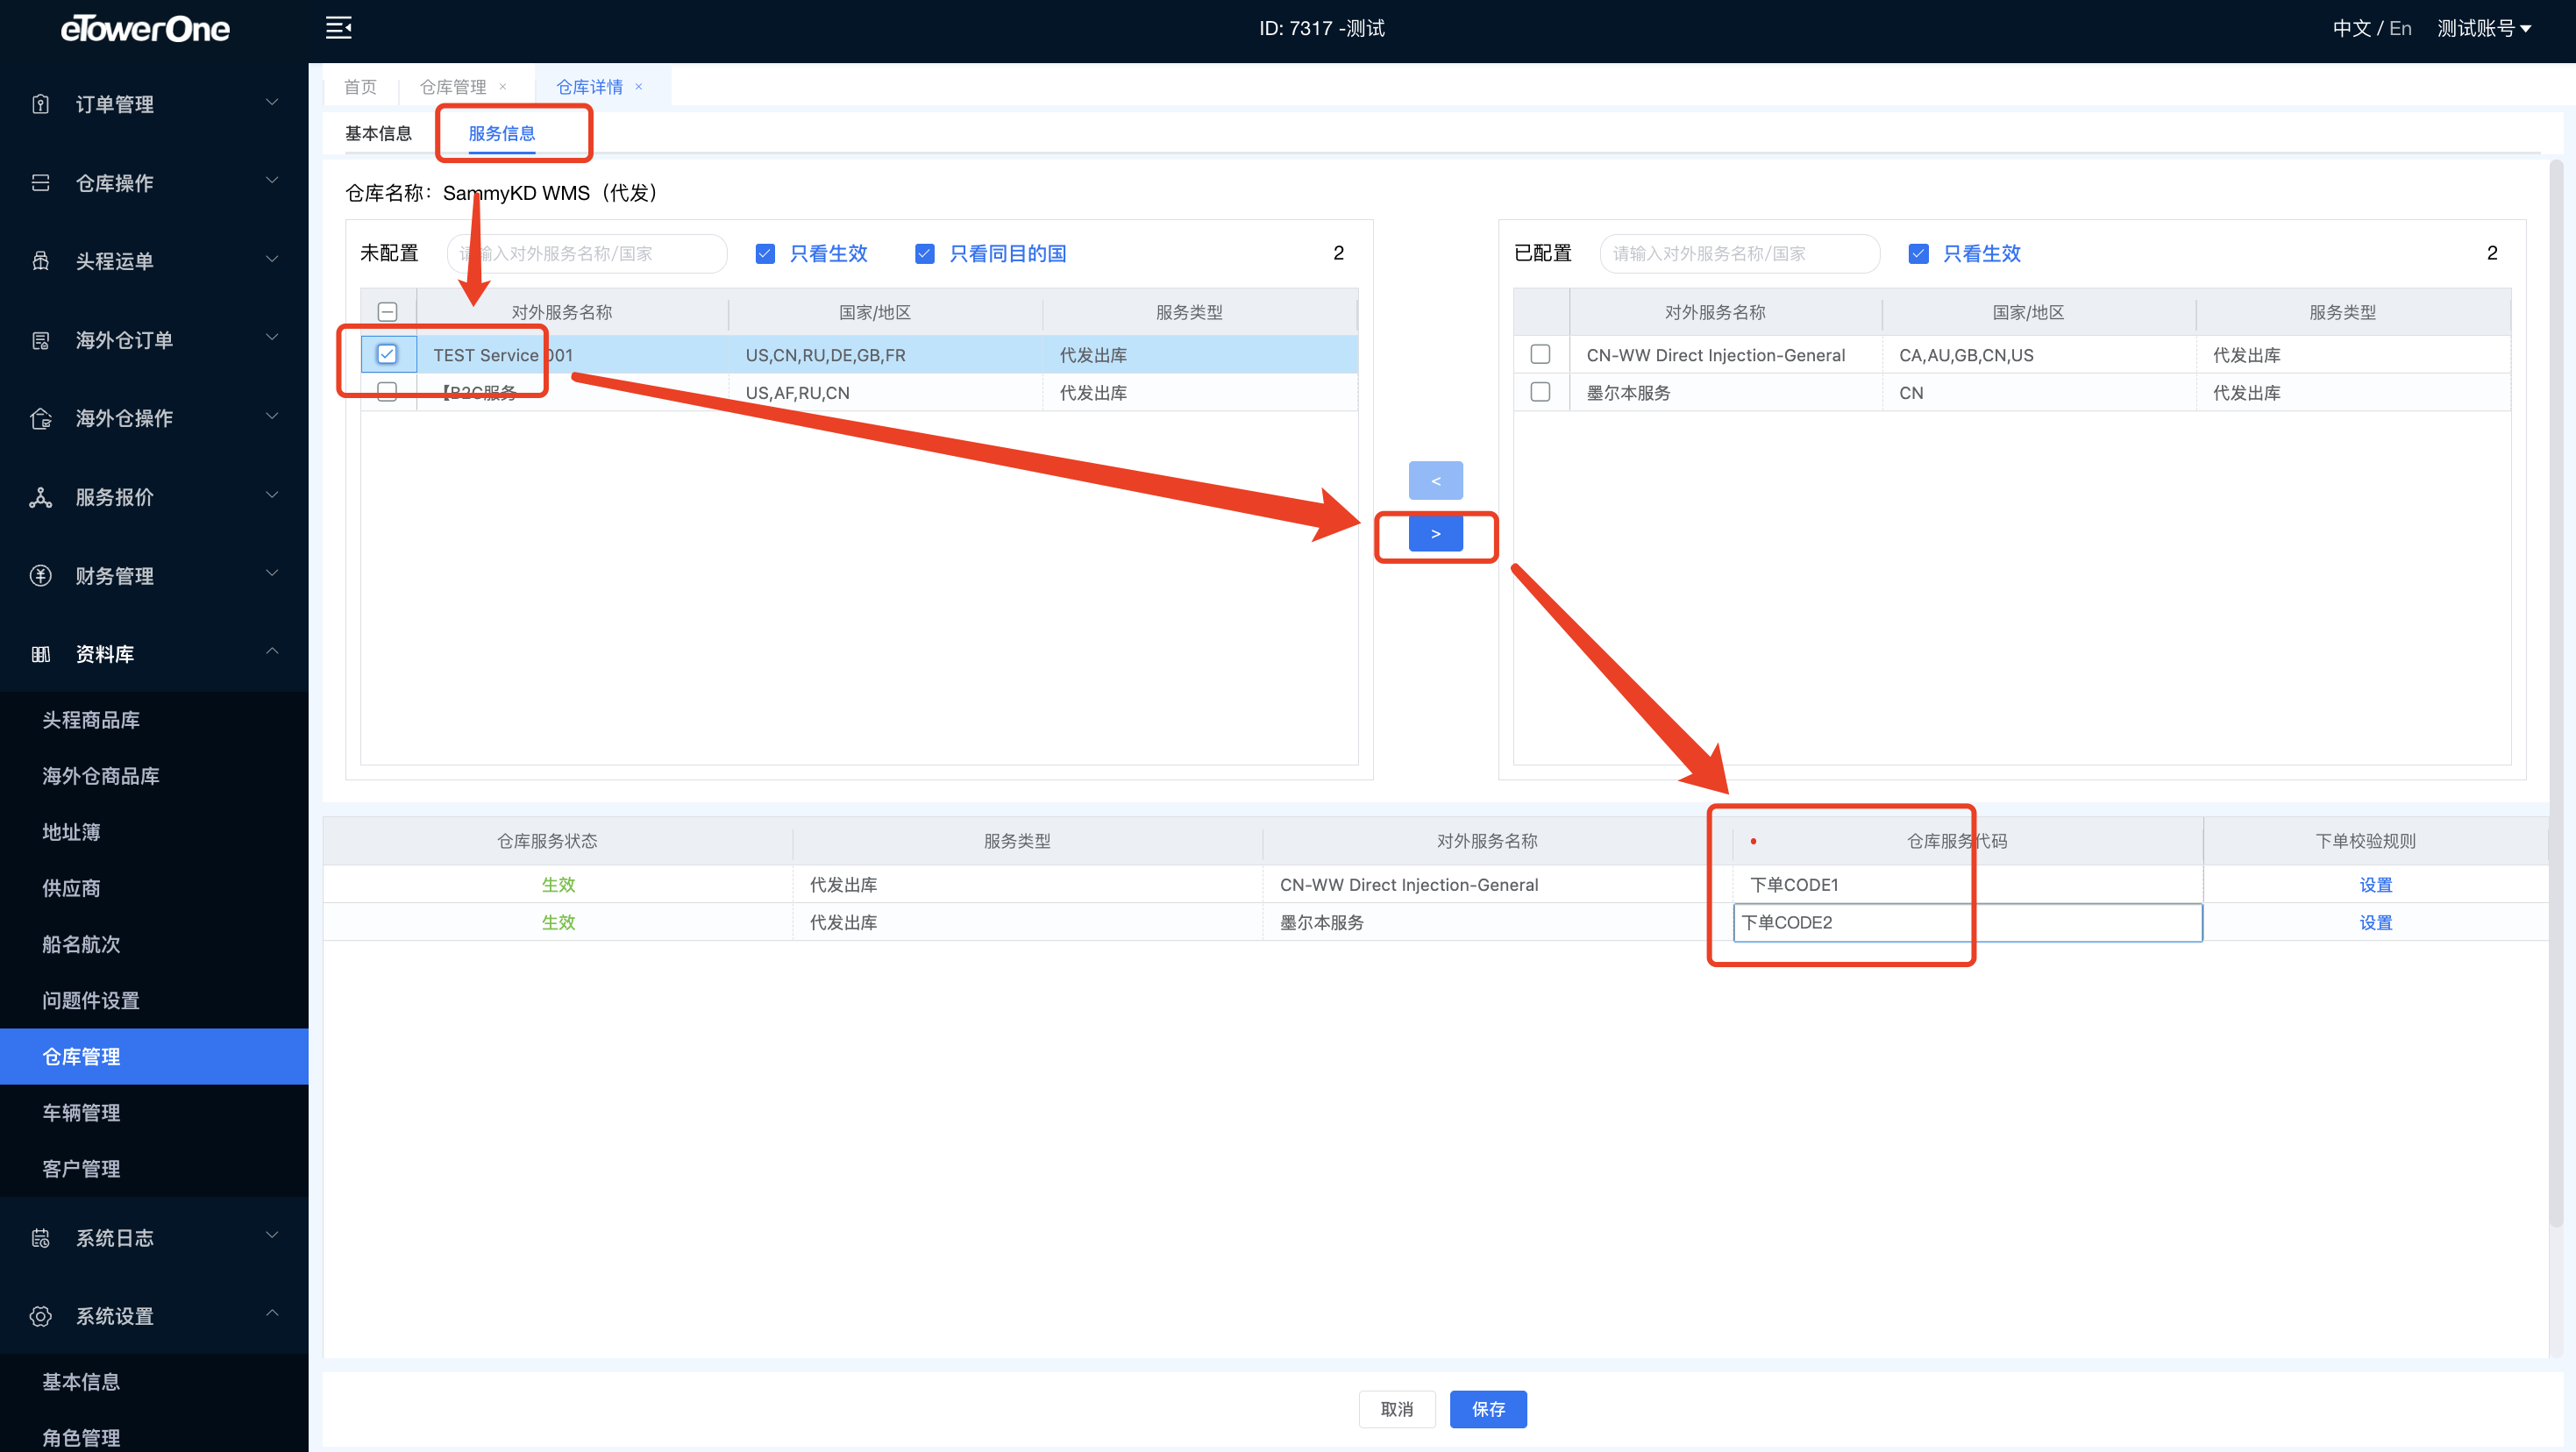Expand the 海外仓操作 menu chevron

click(x=272, y=417)
